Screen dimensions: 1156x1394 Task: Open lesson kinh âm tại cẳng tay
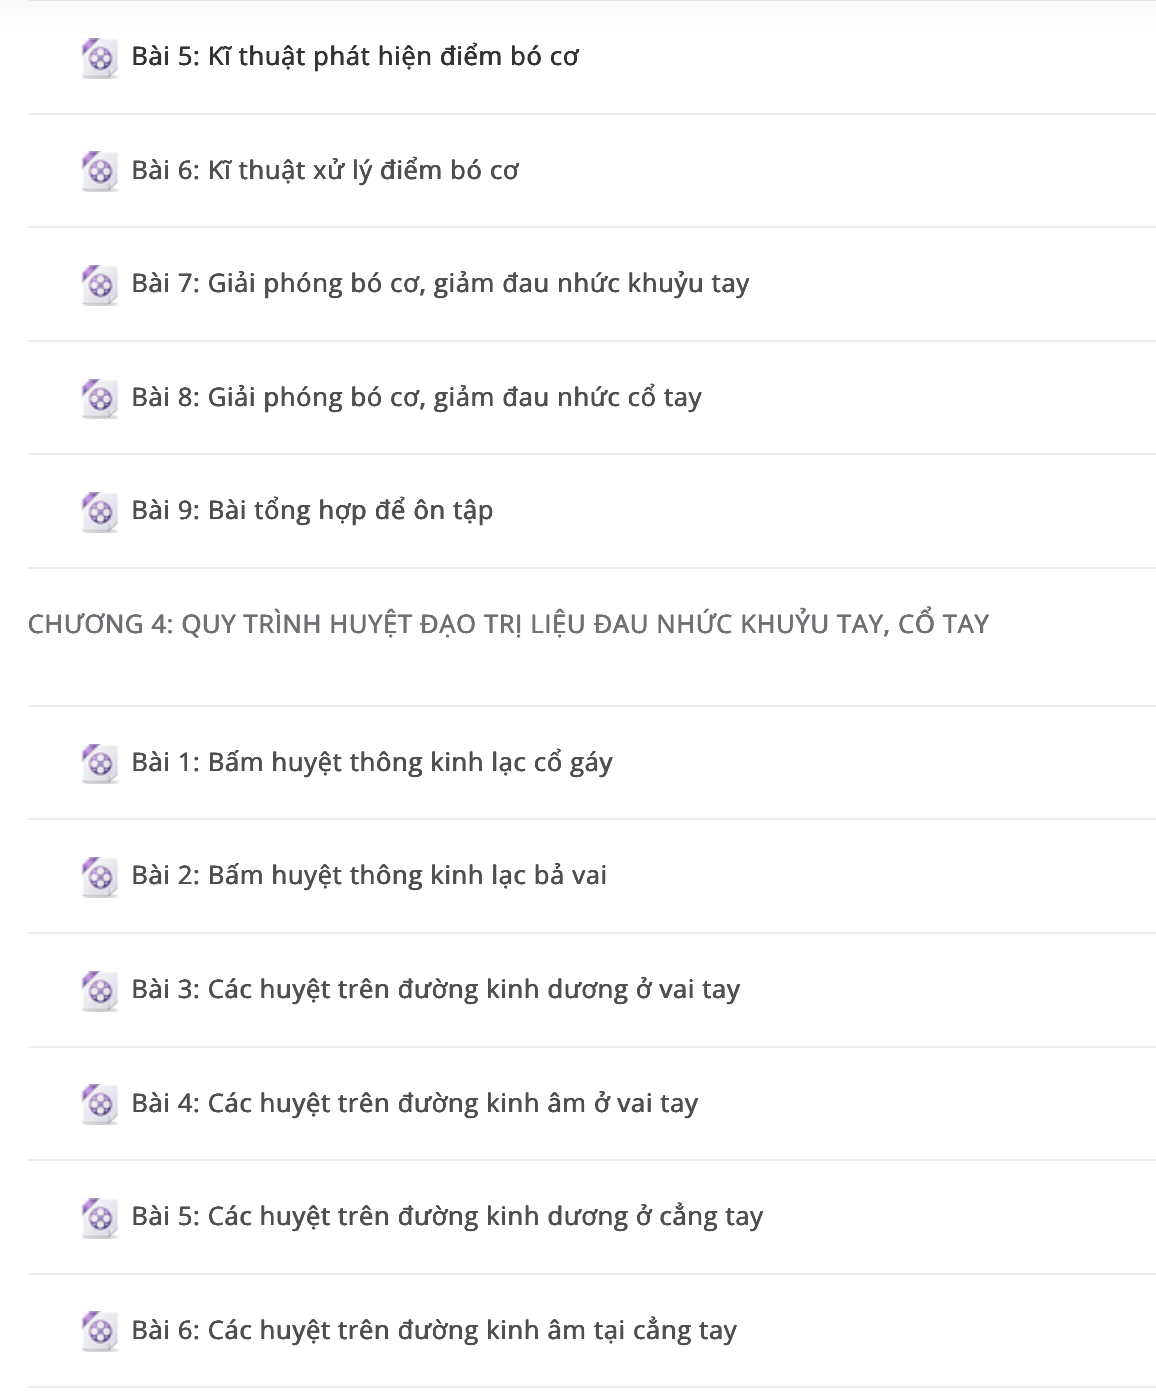434,1330
